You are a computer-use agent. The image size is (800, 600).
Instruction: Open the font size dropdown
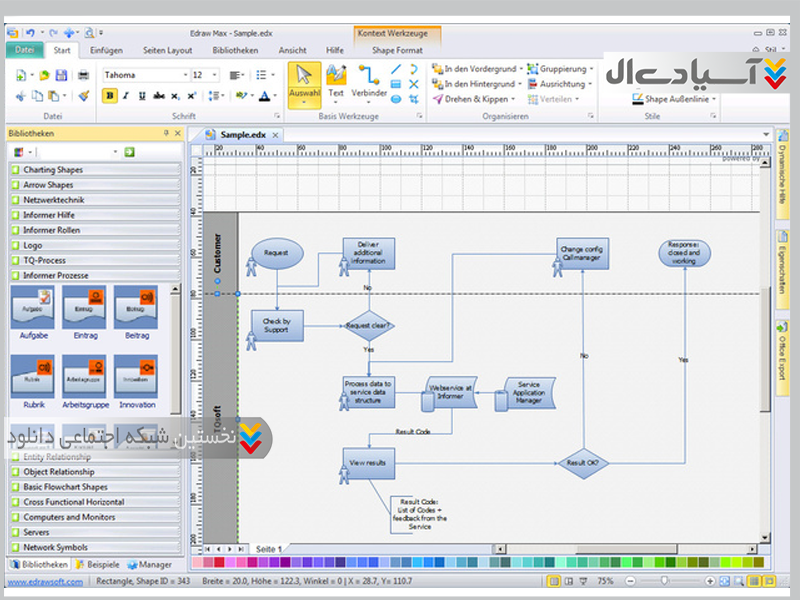point(215,75)
